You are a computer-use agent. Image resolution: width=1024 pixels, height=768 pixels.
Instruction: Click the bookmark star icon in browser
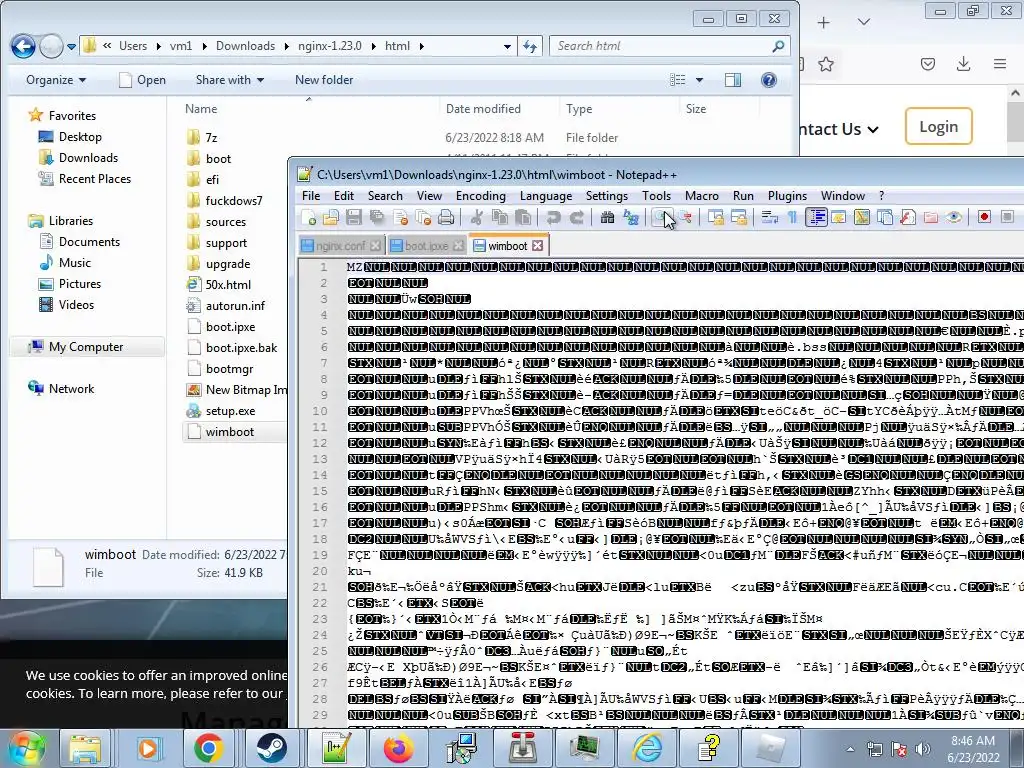coord(826,64)
